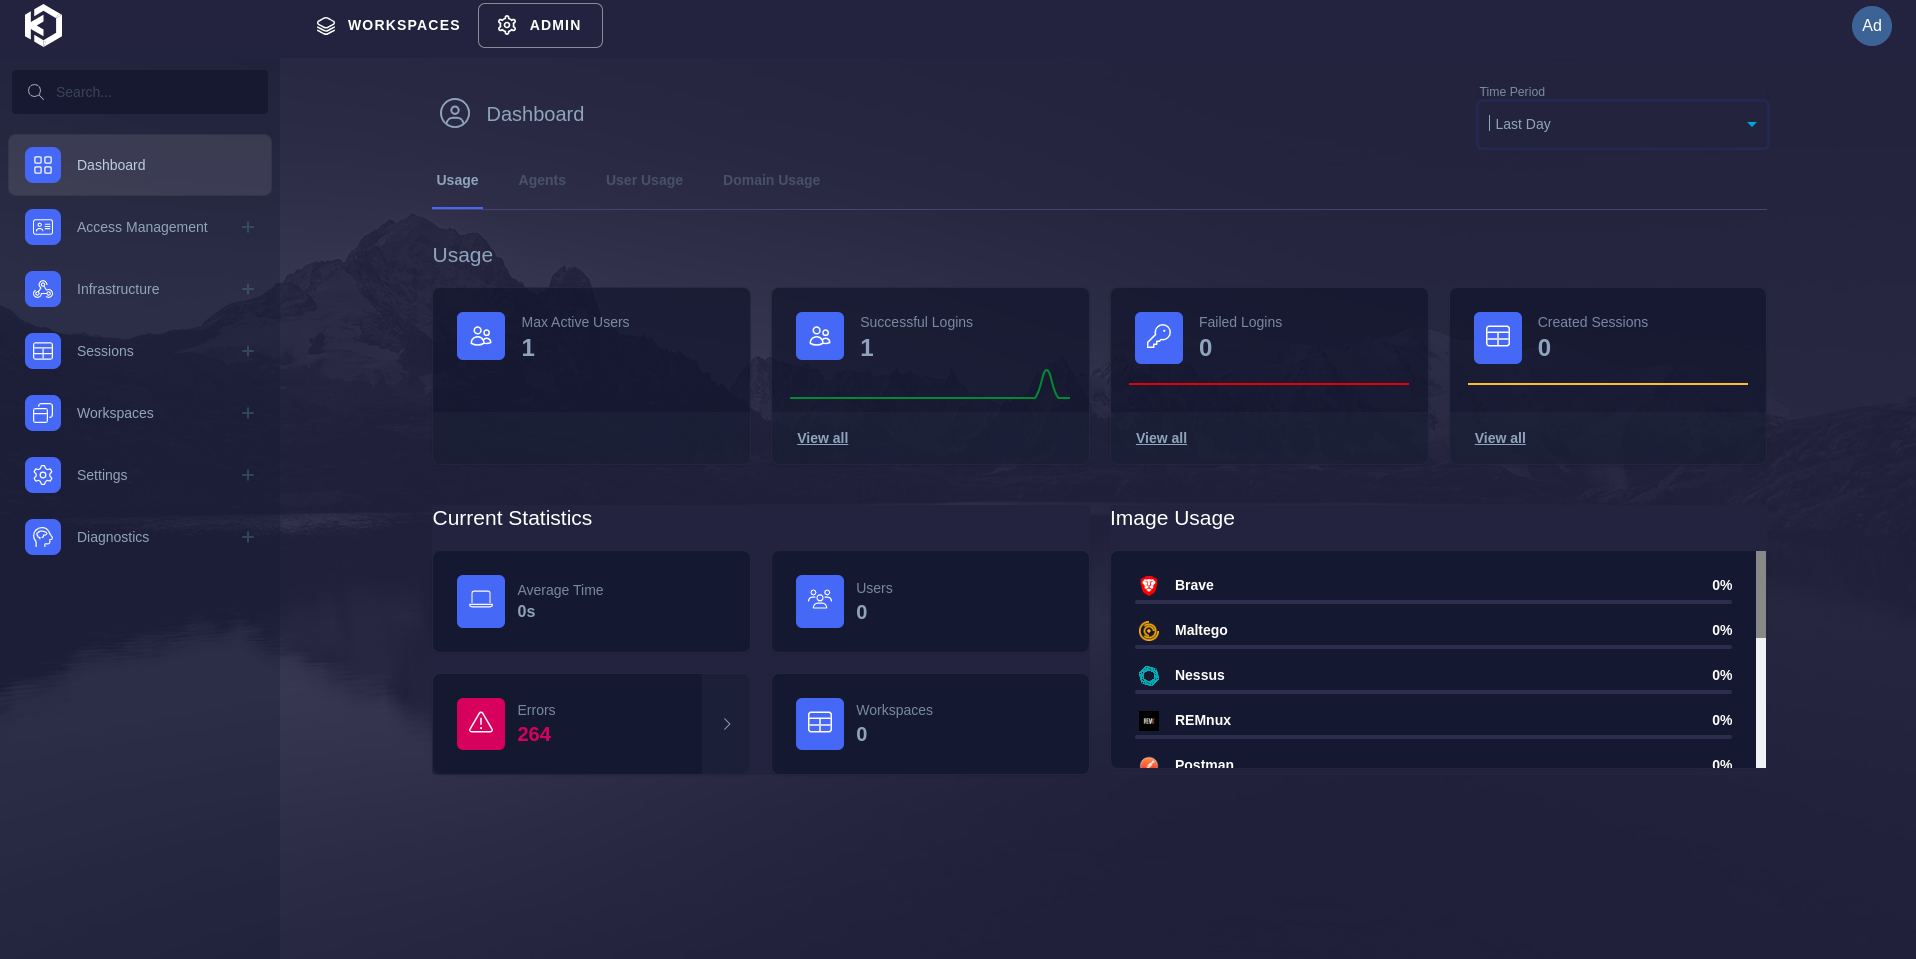Click the Errors count 264
The height and width of the screenshot is (959, 1916).
[x=534, y=734]
